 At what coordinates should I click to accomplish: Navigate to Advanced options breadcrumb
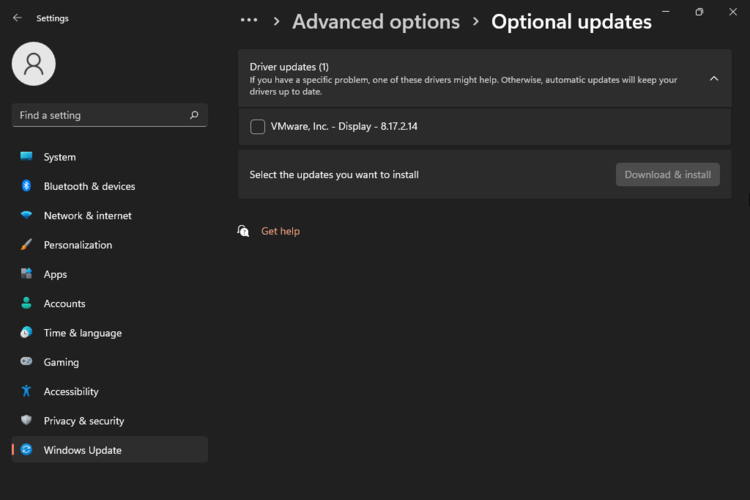[375, 21]
